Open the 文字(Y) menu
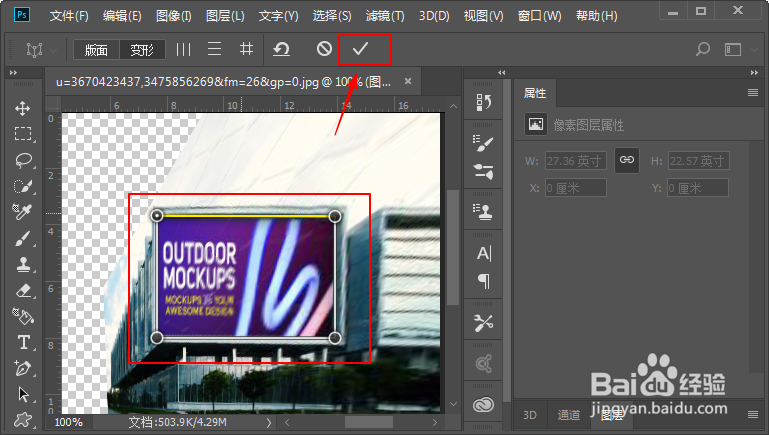Screen dimensions: 769x435 (279, 16)
